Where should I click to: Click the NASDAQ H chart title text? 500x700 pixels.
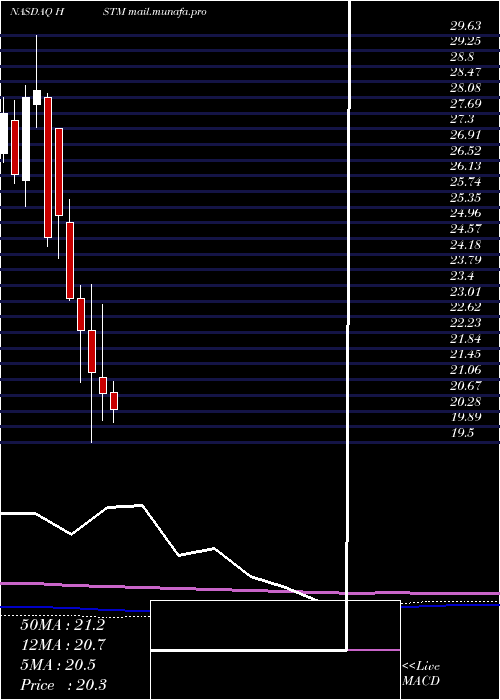coord(38,12)
